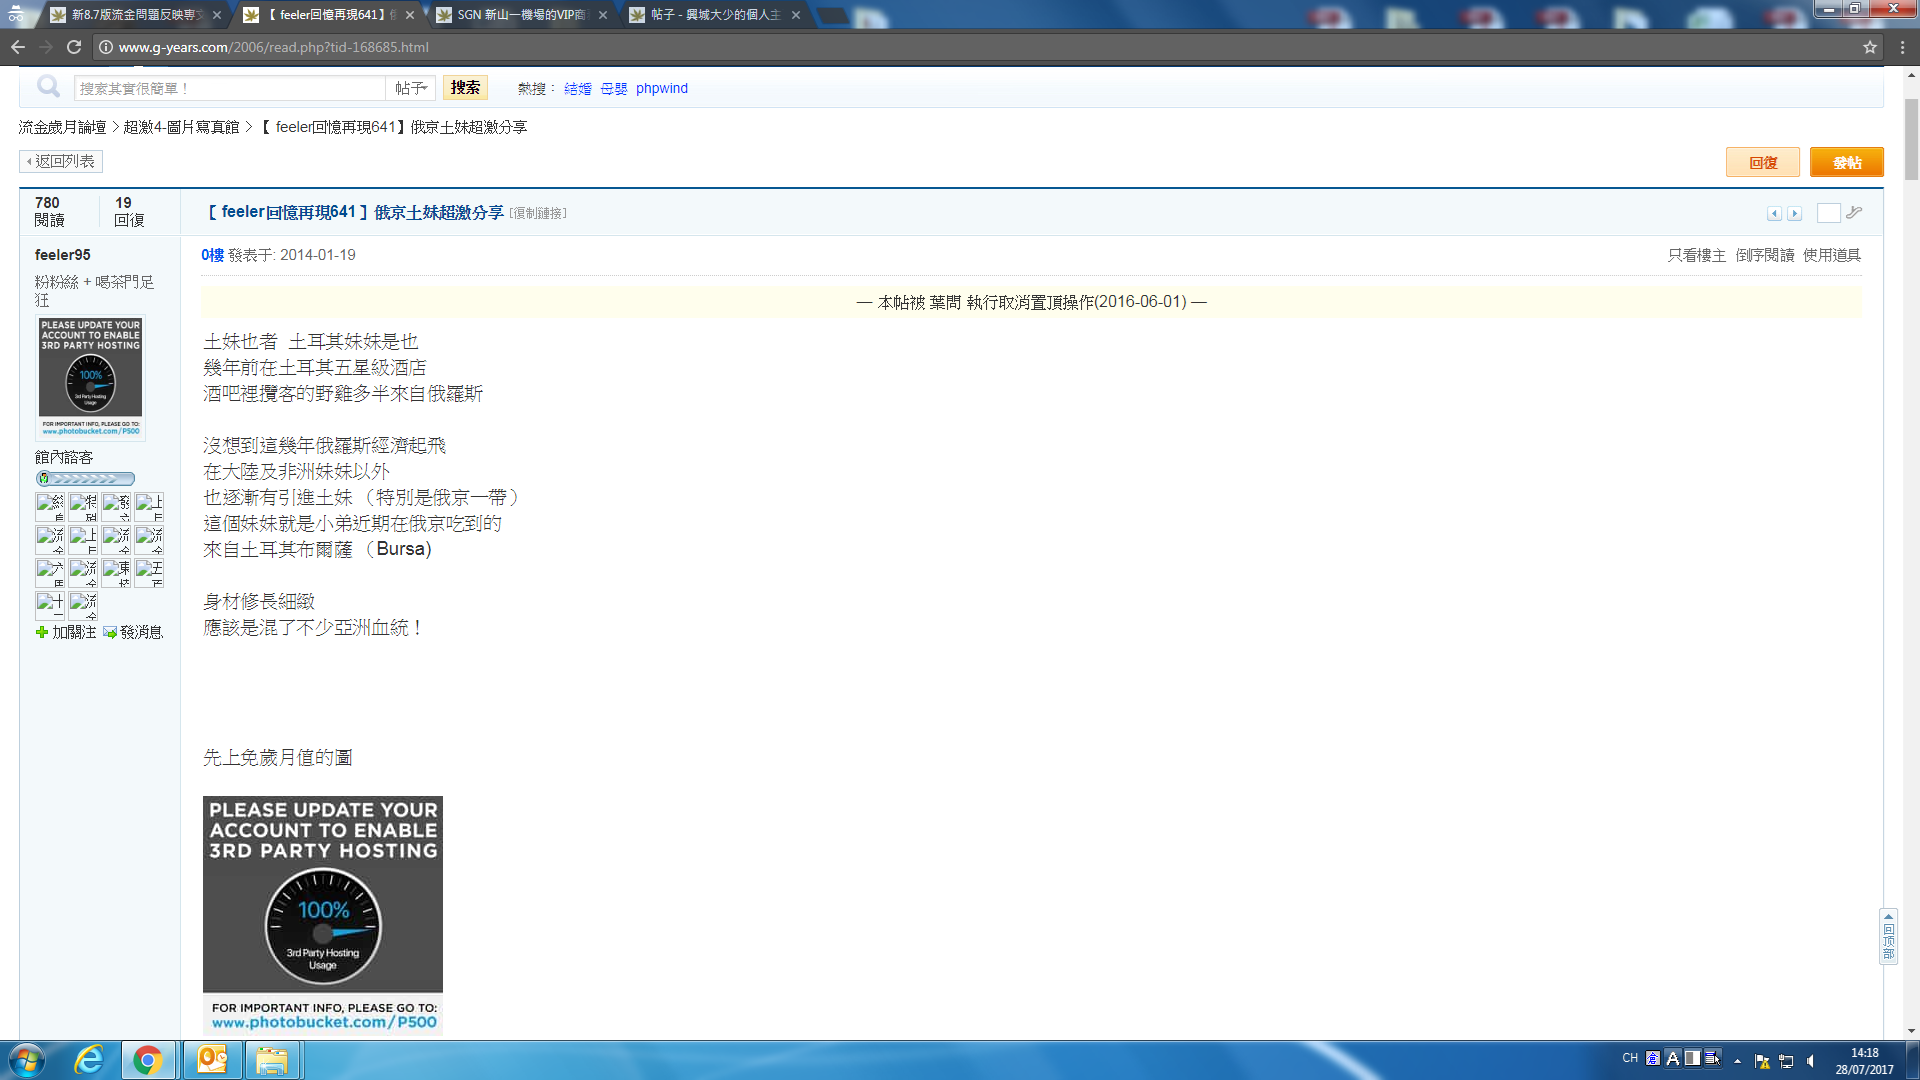Screen dimensions: 1920x1080
Task: Open the Windows Start menu
Action: click(27, 1060)
